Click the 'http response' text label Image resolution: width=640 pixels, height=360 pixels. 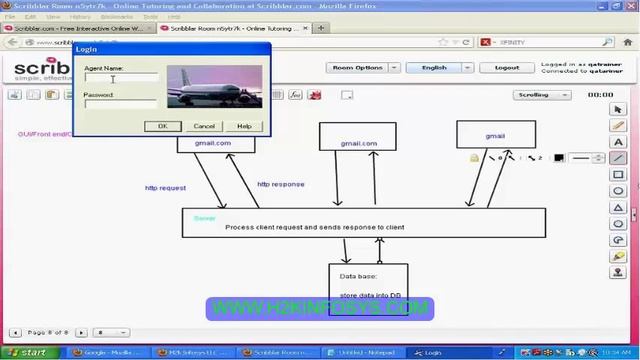[281, 184]
